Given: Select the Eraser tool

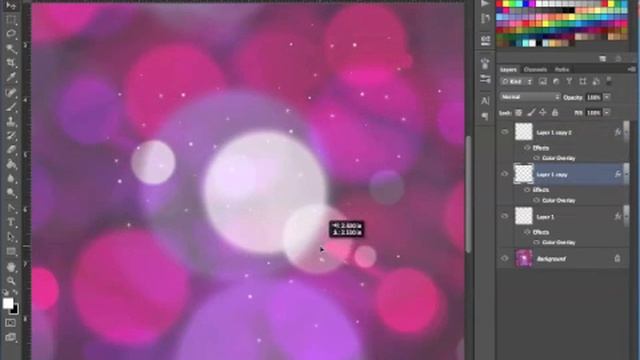Looking at the screenshot, I should [11, 150].
